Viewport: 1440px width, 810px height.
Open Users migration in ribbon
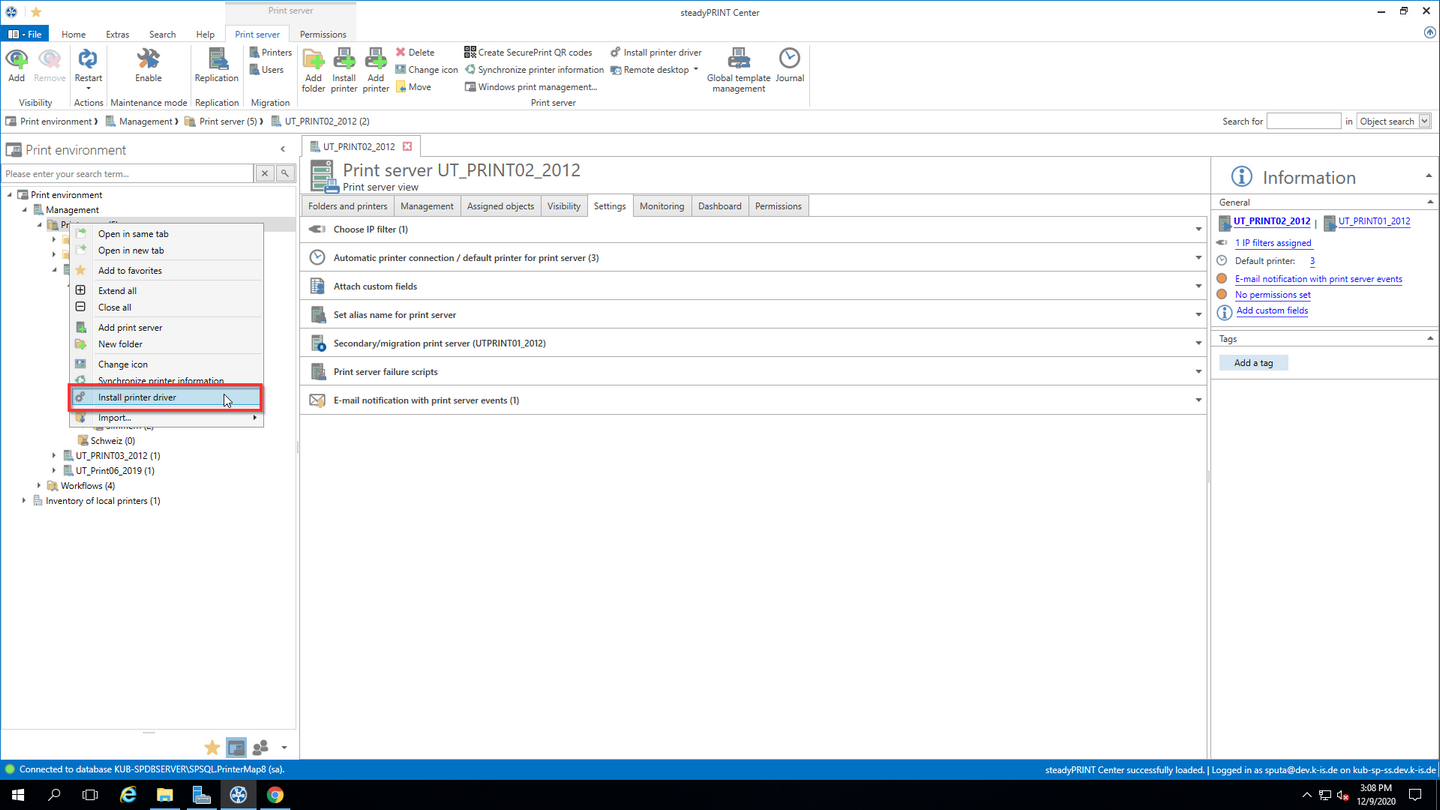click(x=267, y=70)
